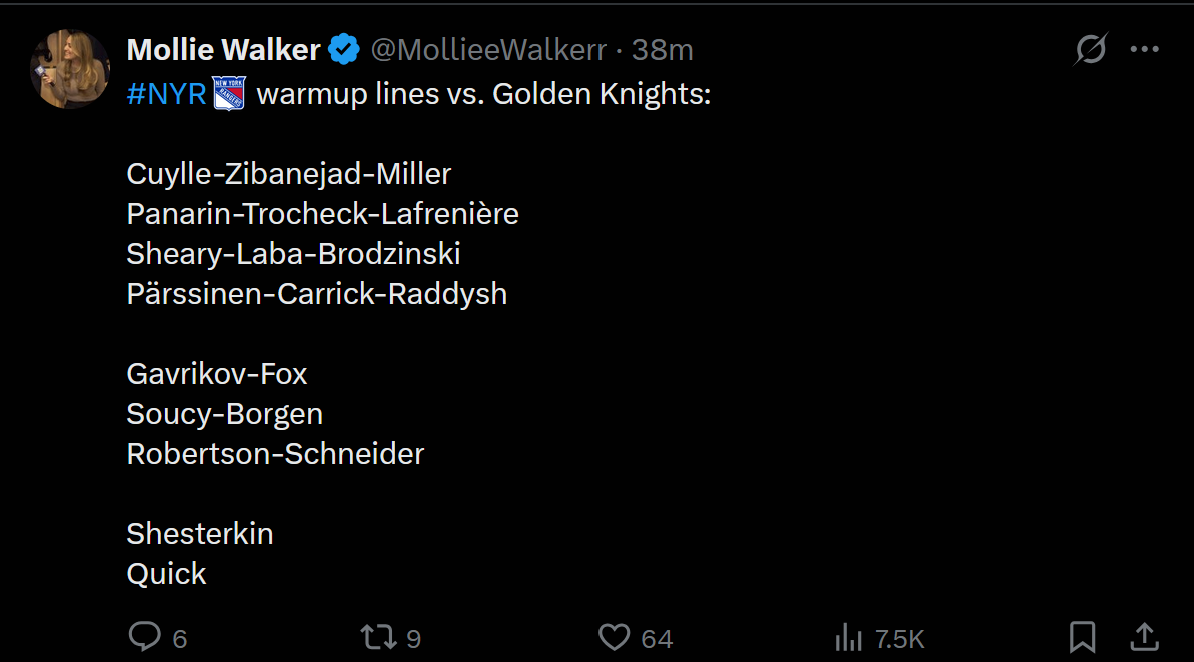Like the tweet with the heart icon

coord(614,637)
